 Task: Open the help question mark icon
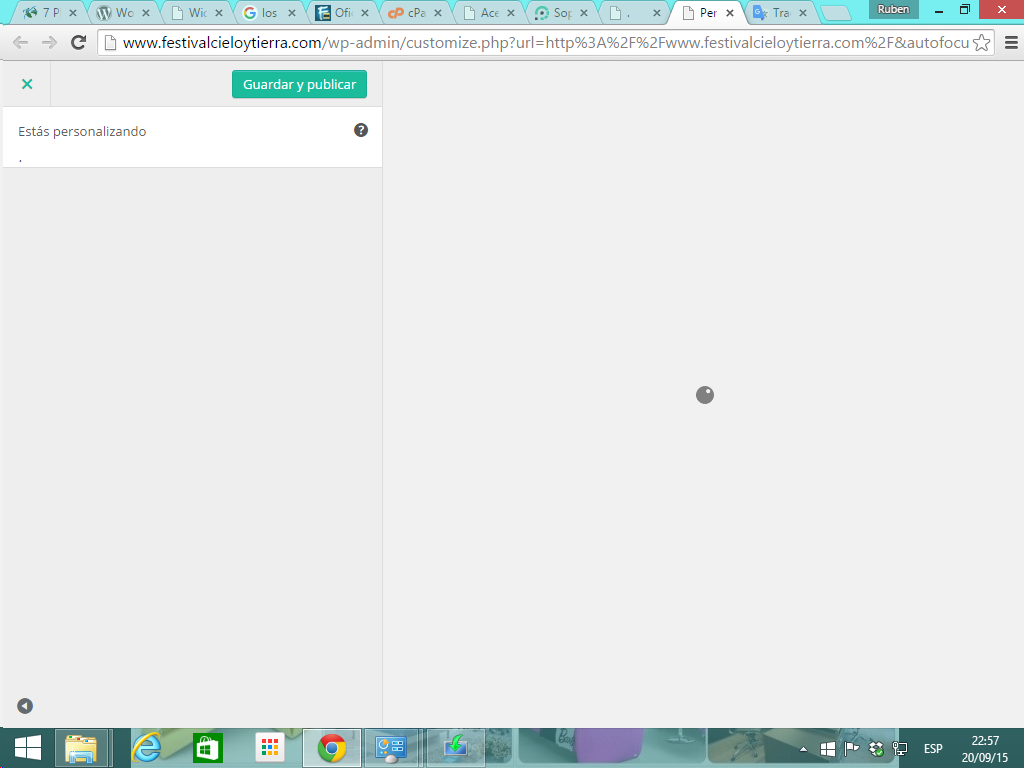[x=361, y=130]
